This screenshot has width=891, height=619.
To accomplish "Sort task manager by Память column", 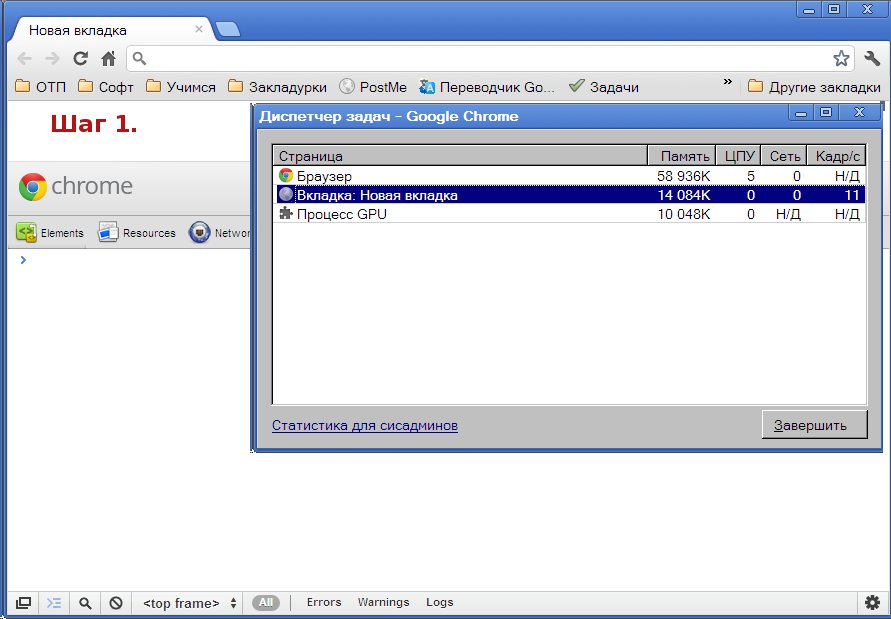I will [x=681, y=156].
